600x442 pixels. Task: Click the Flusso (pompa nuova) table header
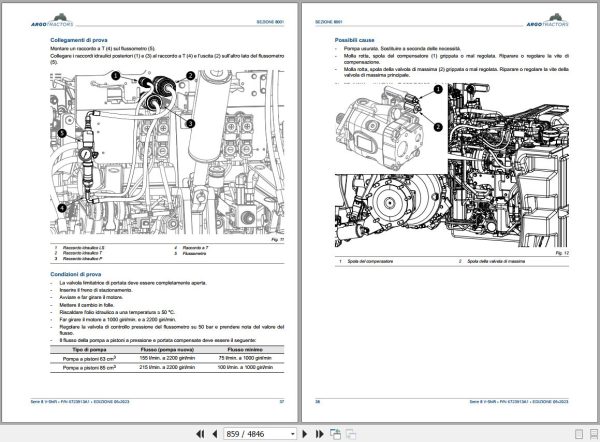pyautogui.click(x=167, y=349)
